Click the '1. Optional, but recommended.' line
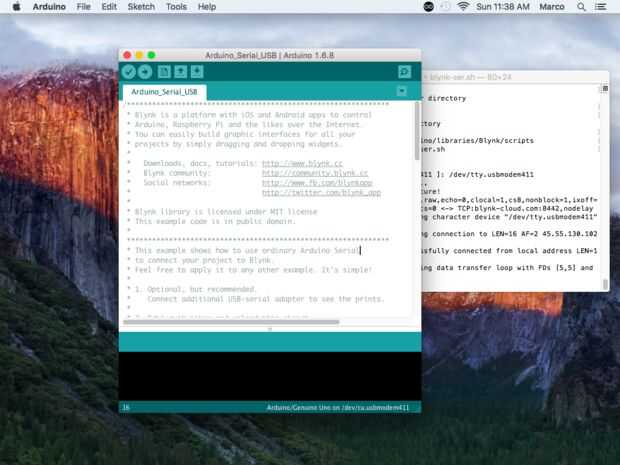The width and height of the screenshot is (620, 465). [195, 289]
